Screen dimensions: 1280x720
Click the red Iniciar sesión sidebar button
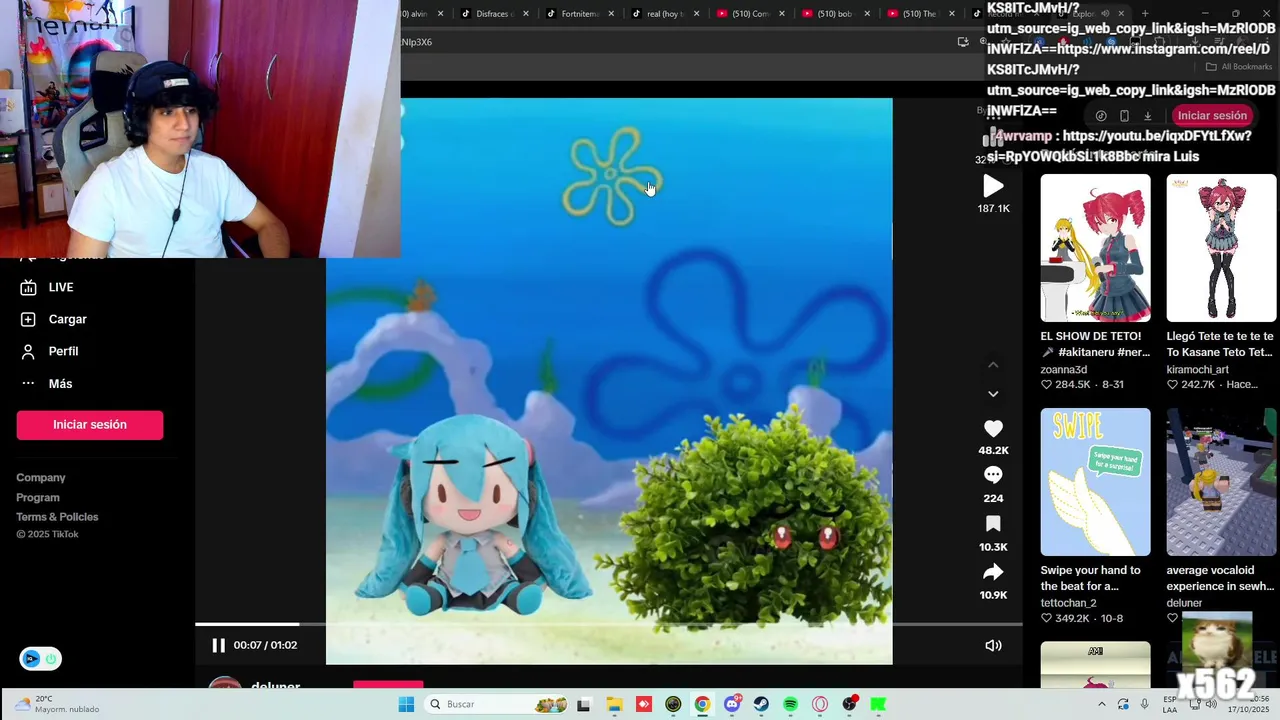coord(90,425)
